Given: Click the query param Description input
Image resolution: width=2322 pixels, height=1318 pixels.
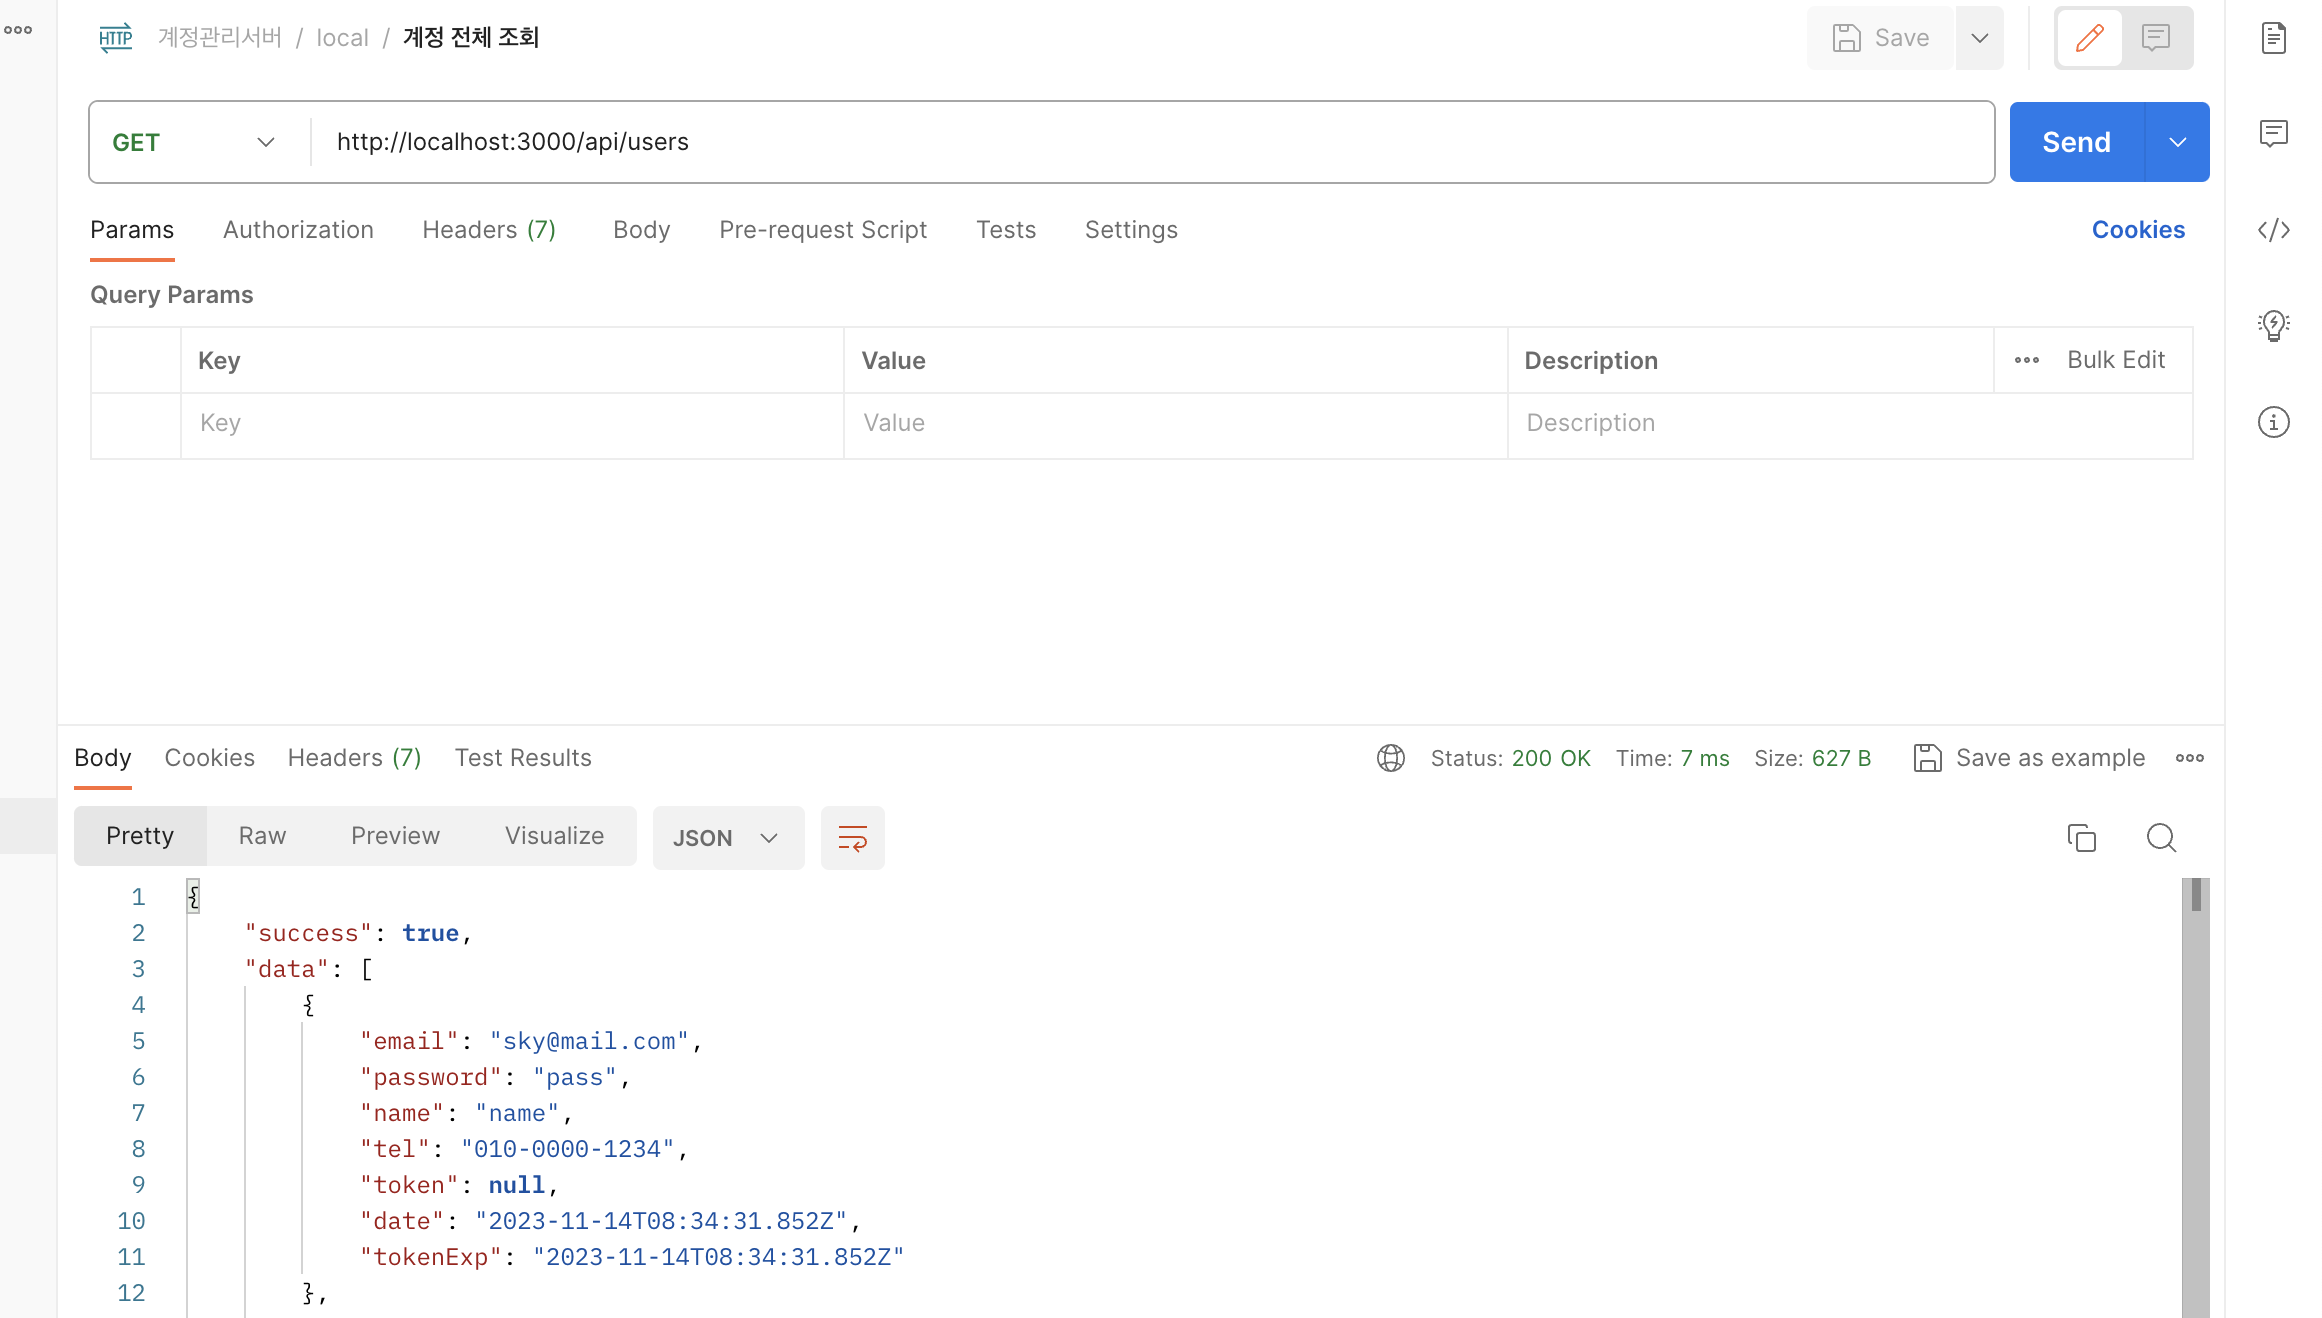Looking at the screenshot, I should 1850,425.
